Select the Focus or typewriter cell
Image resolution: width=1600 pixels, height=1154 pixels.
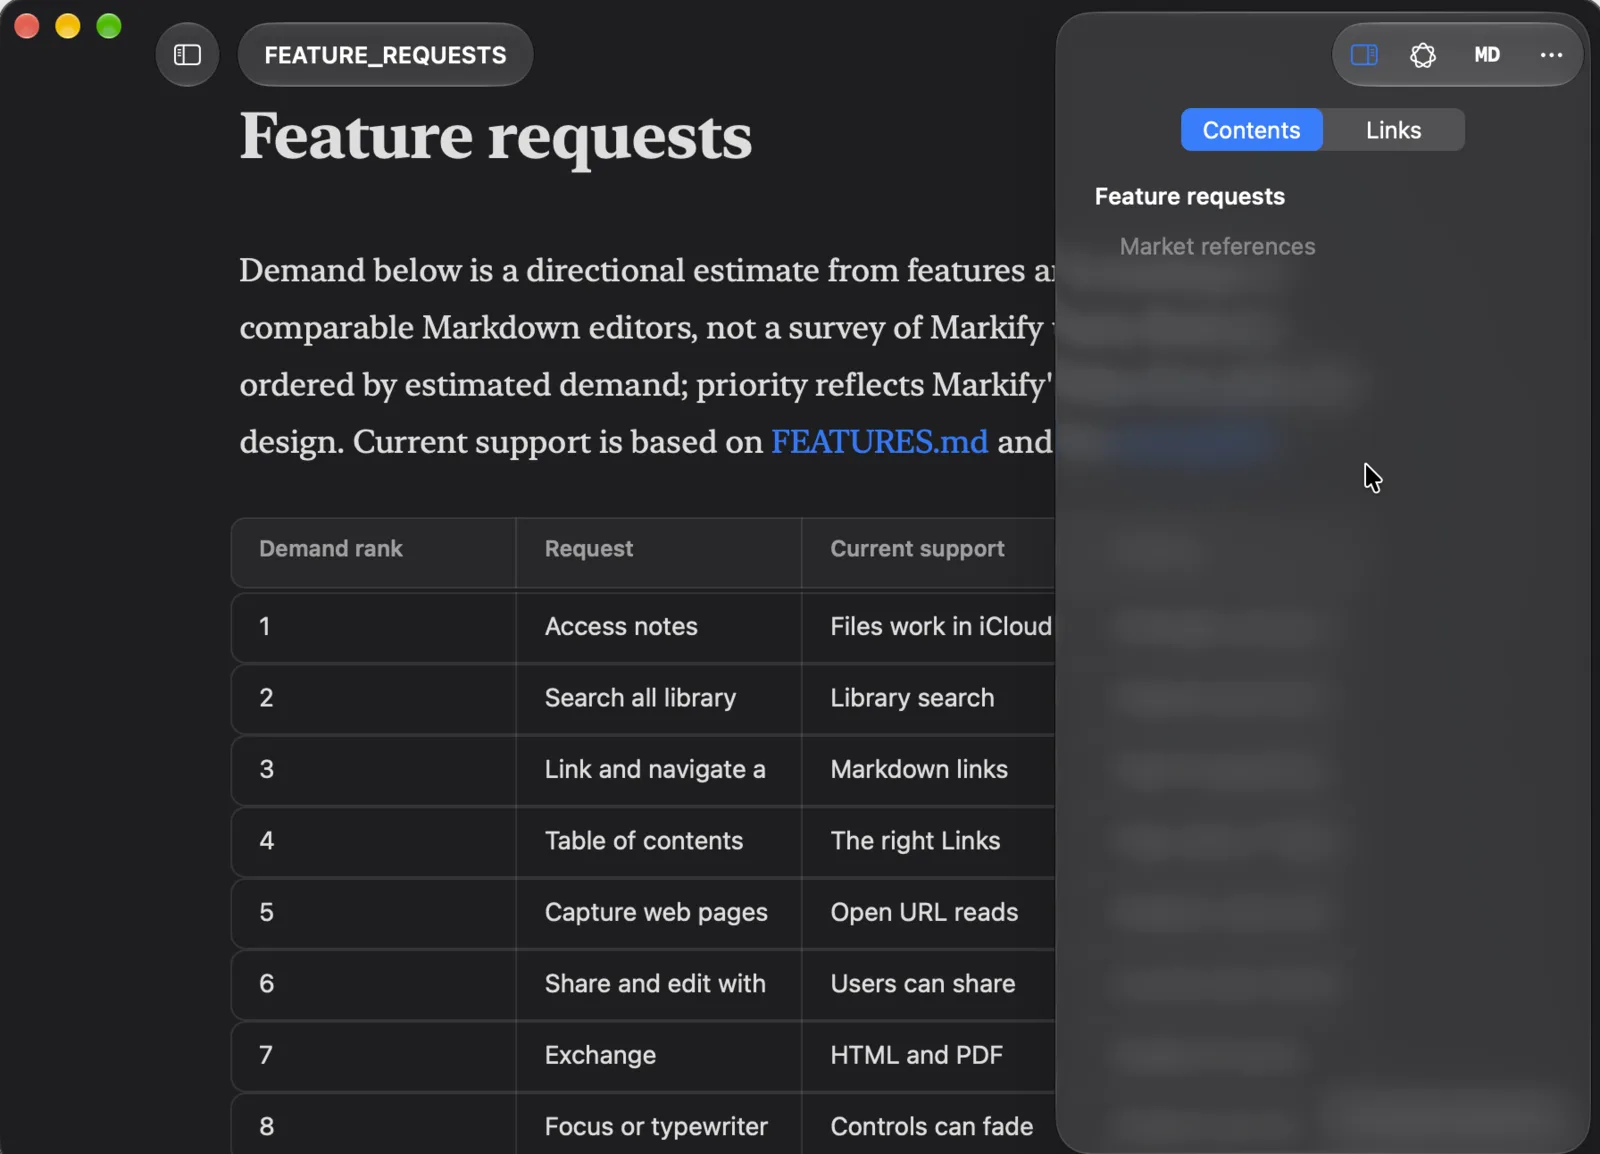658,1125
